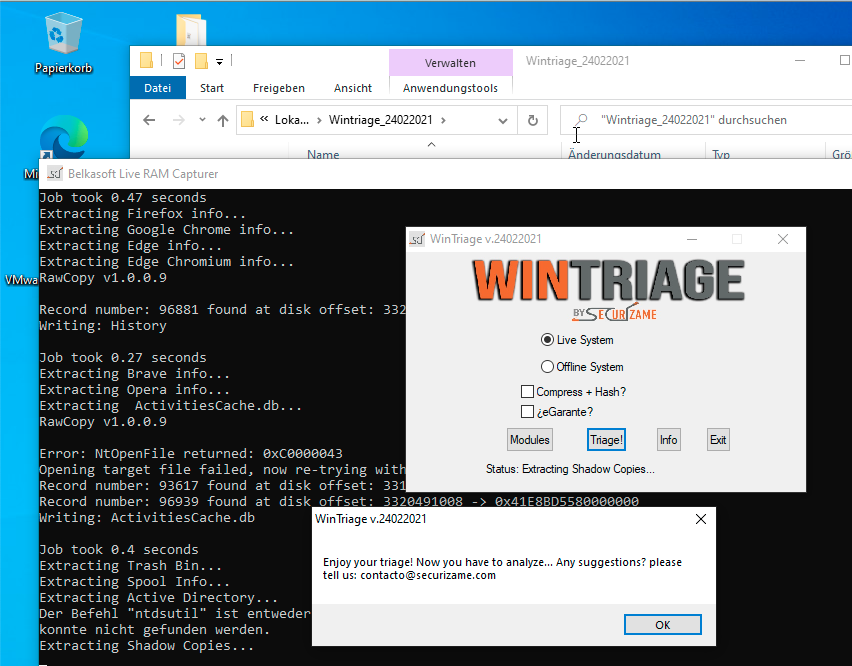Go back in the Explorer window
Screen dimensions: 852x666
click(x=149, y=120)
